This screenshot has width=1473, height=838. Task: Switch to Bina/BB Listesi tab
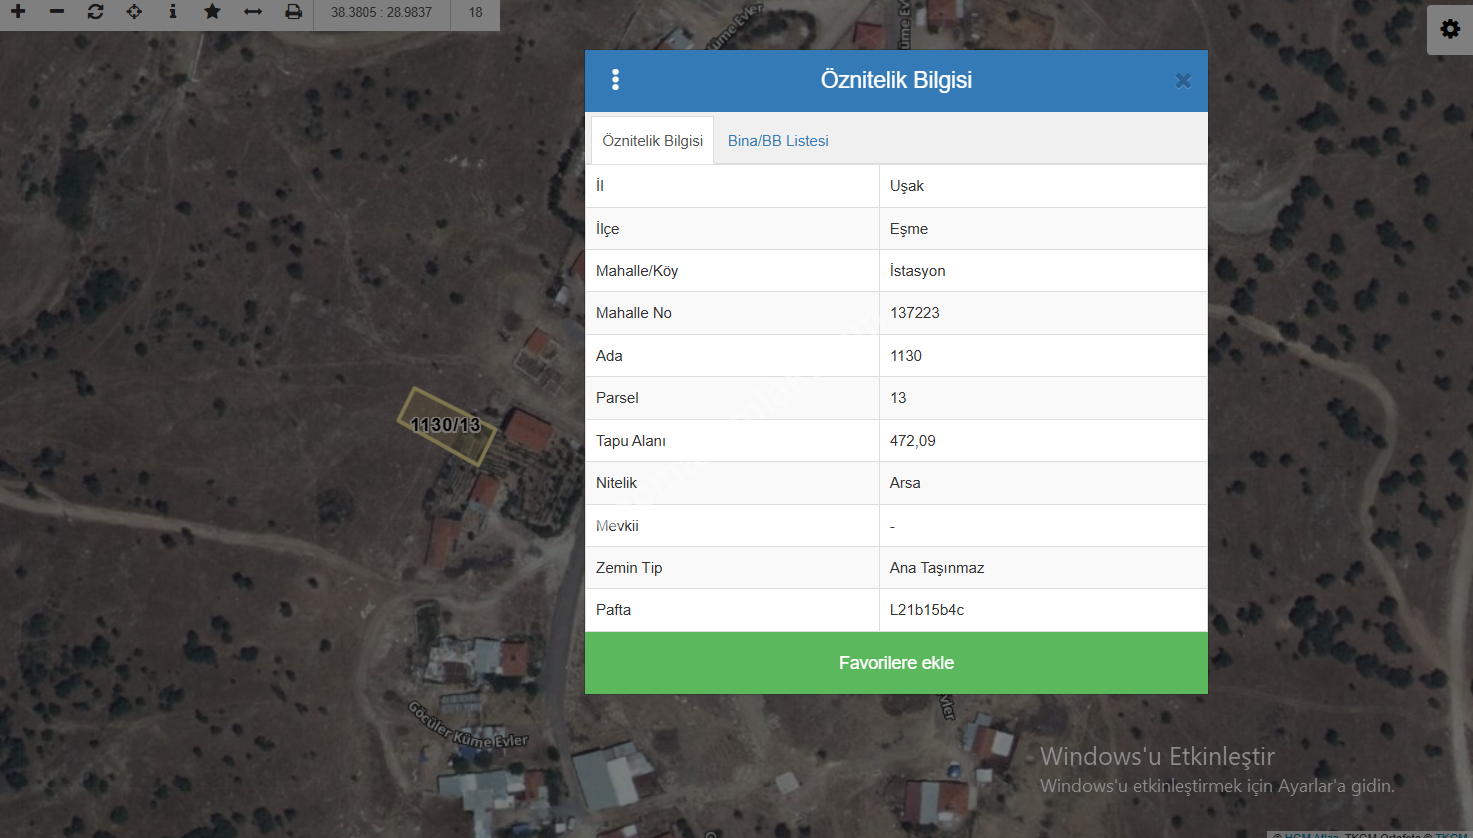pos(778,141)
